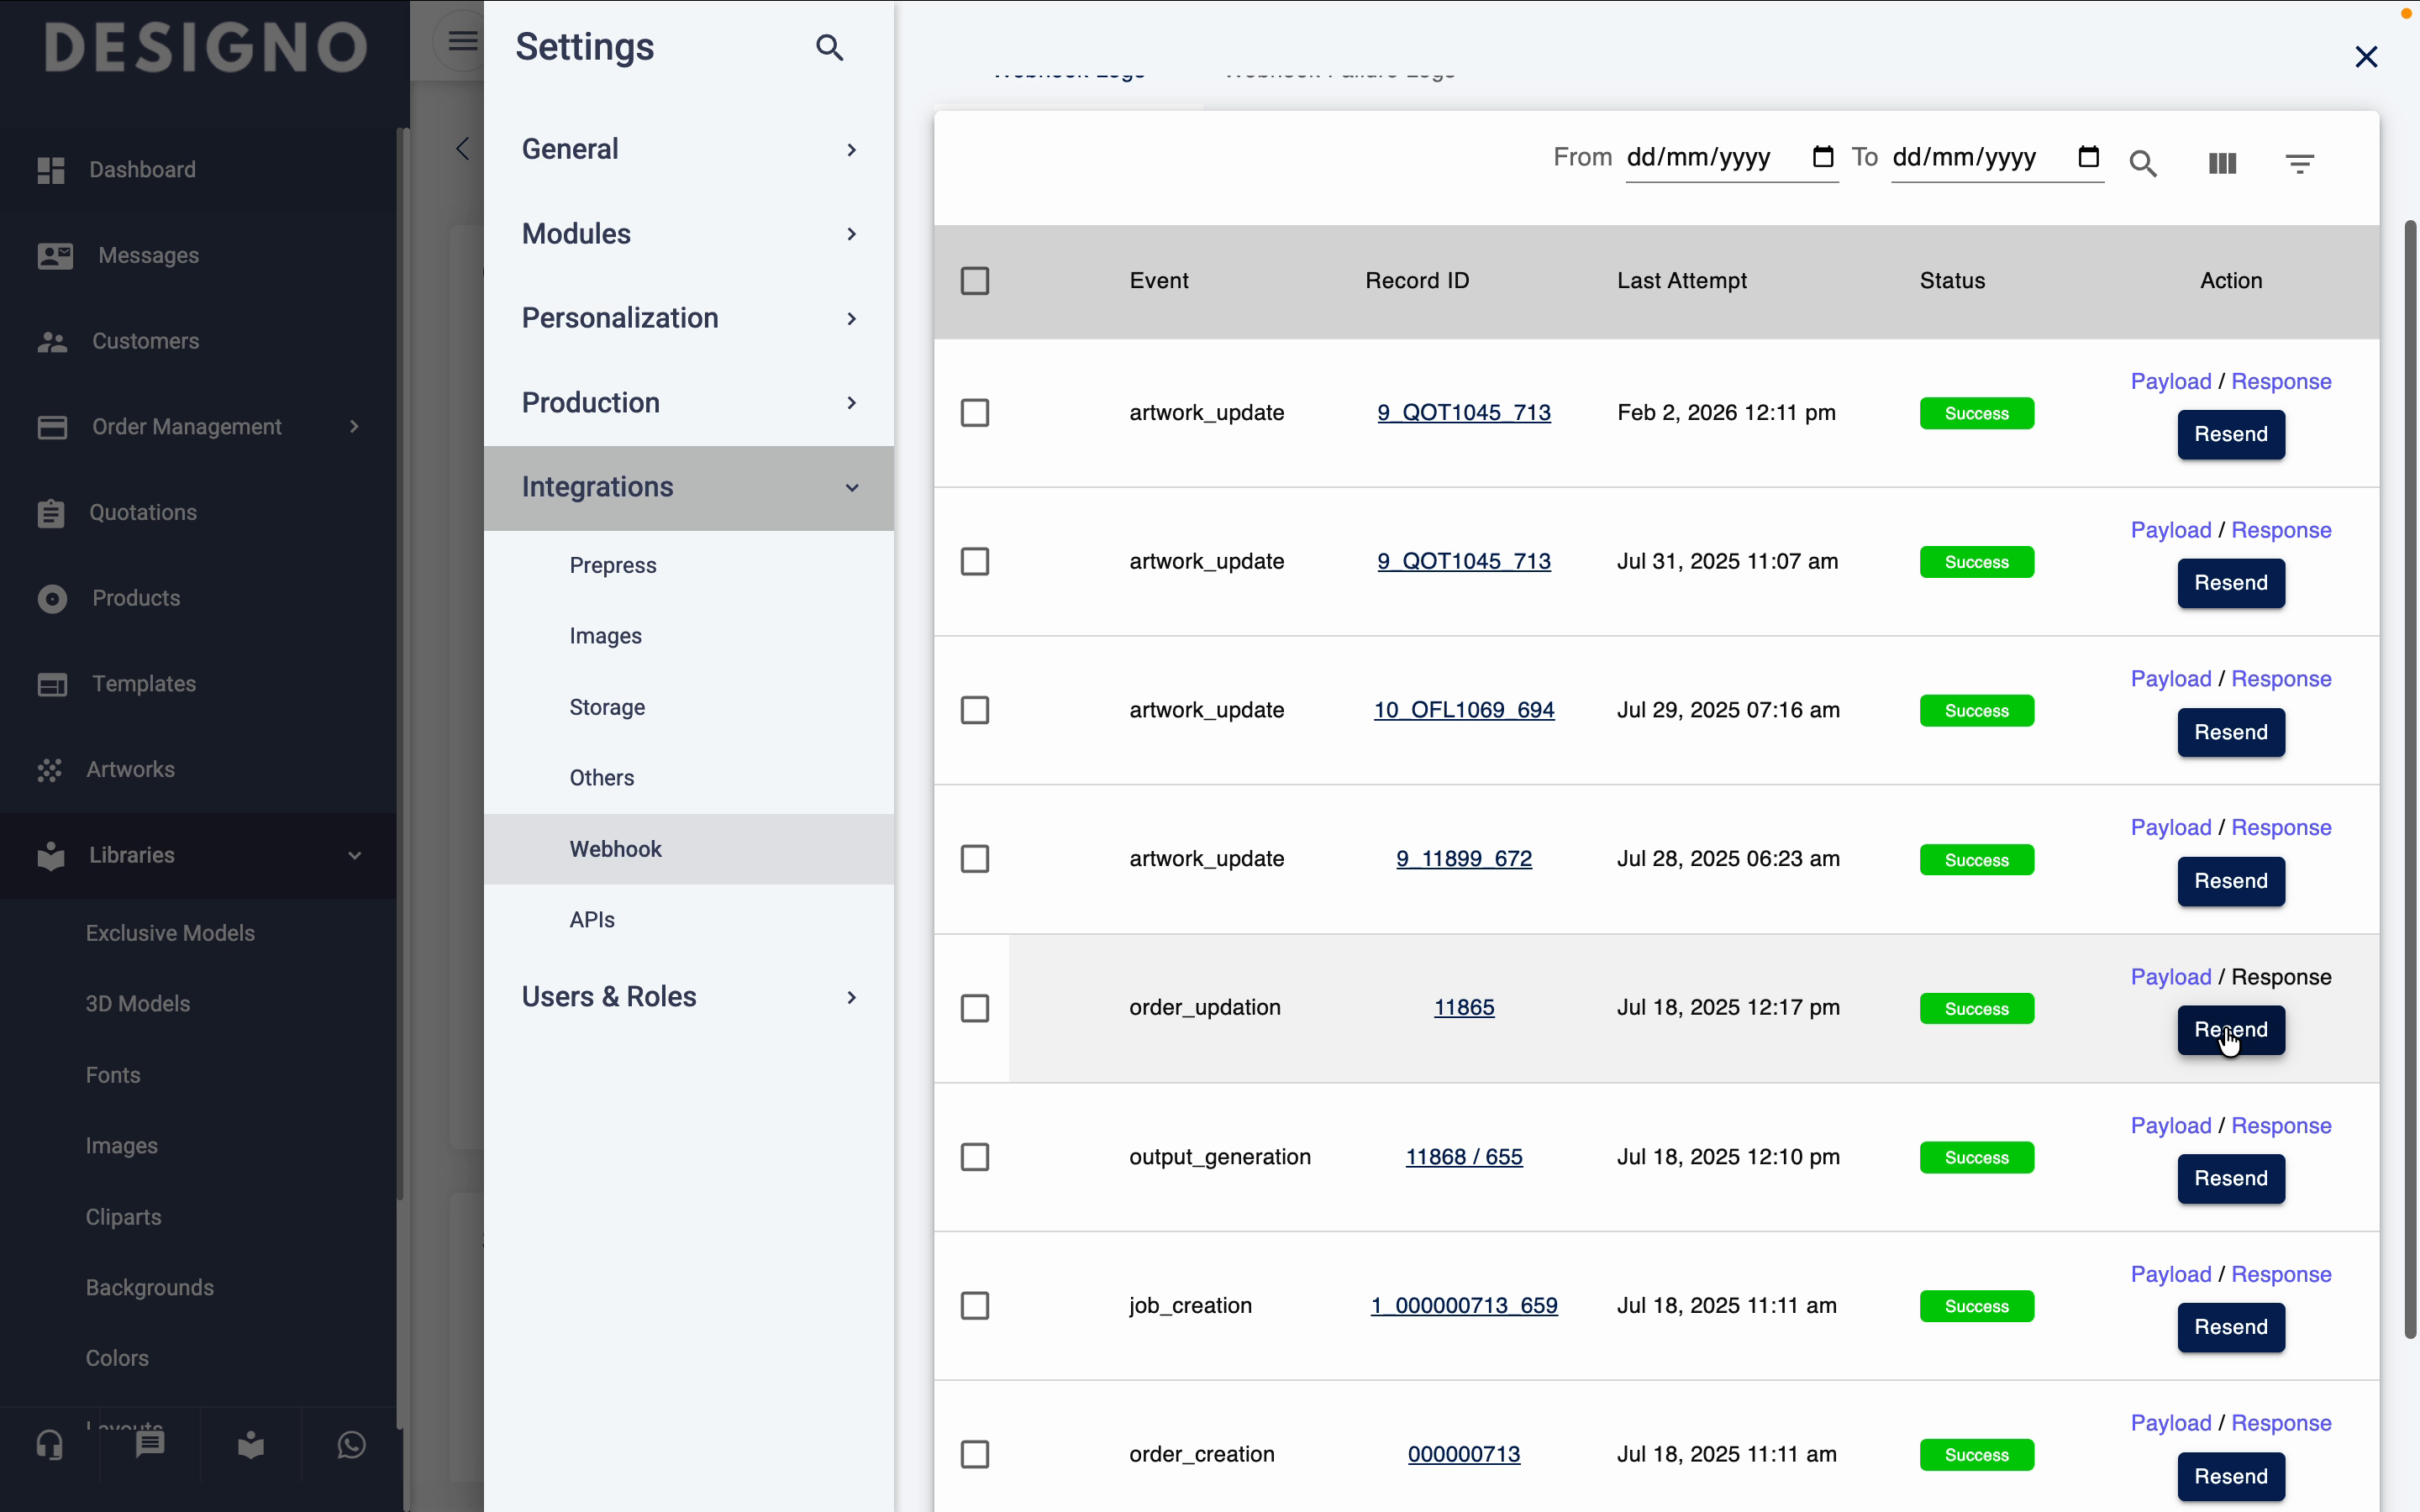This screenshot has width=2420, height=1512.
Task: Go to Customers in the sidebar
Action: [145, 341]
